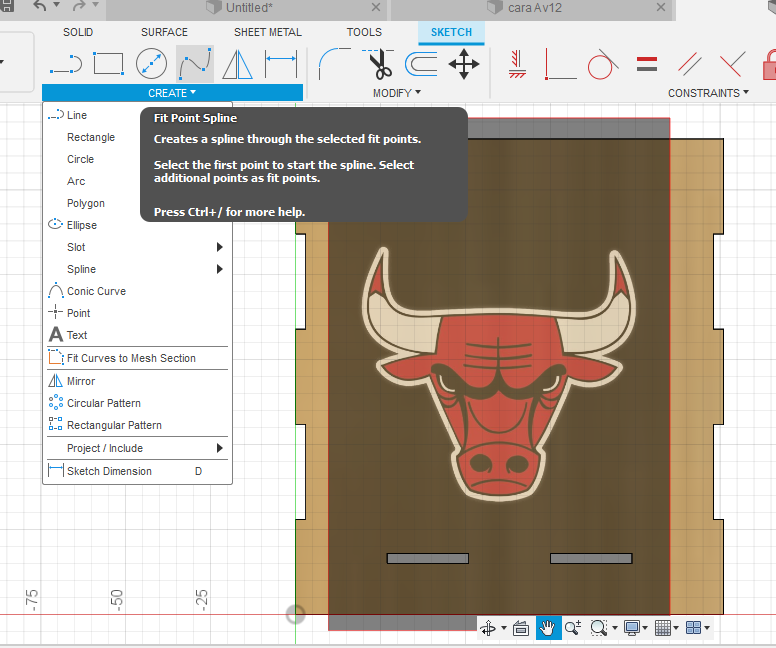Select the Offset tool icon

(421, 64)
